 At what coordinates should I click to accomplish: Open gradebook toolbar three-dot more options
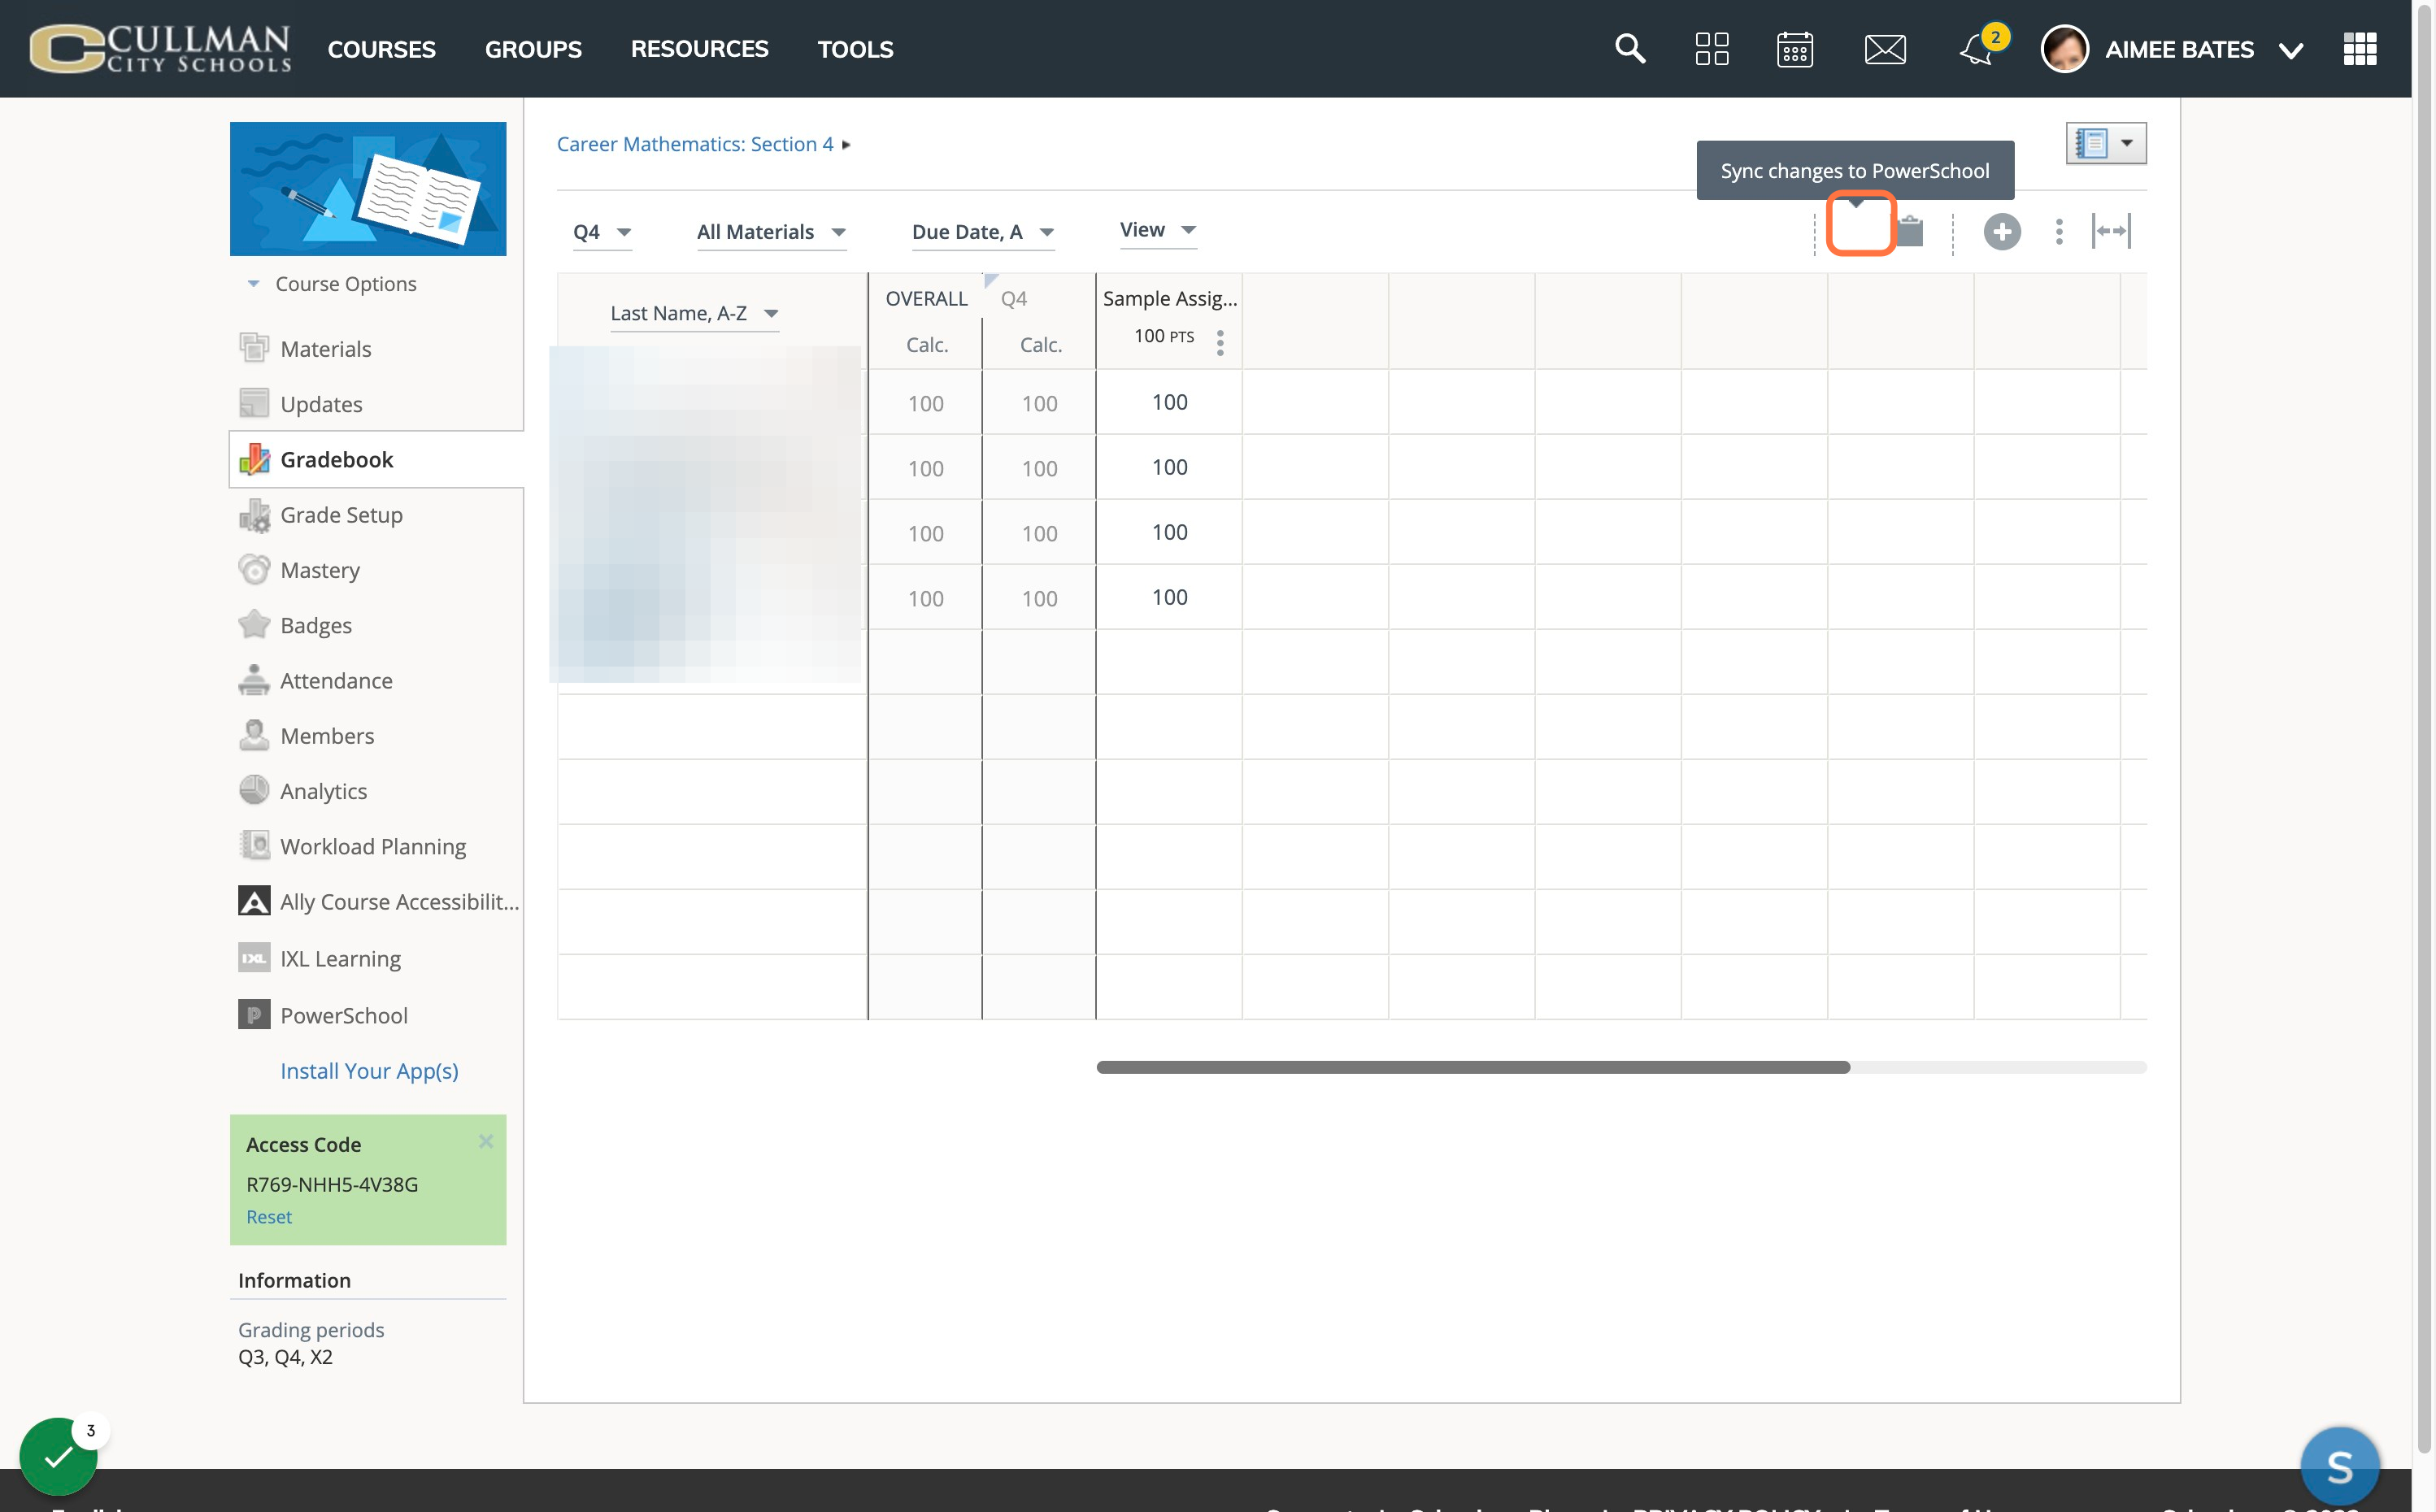(2059, 232)
